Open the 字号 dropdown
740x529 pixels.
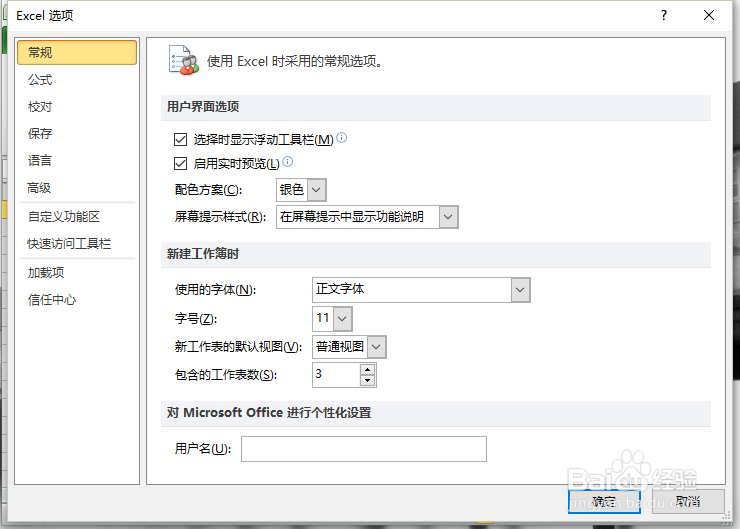tap(342, 319)
